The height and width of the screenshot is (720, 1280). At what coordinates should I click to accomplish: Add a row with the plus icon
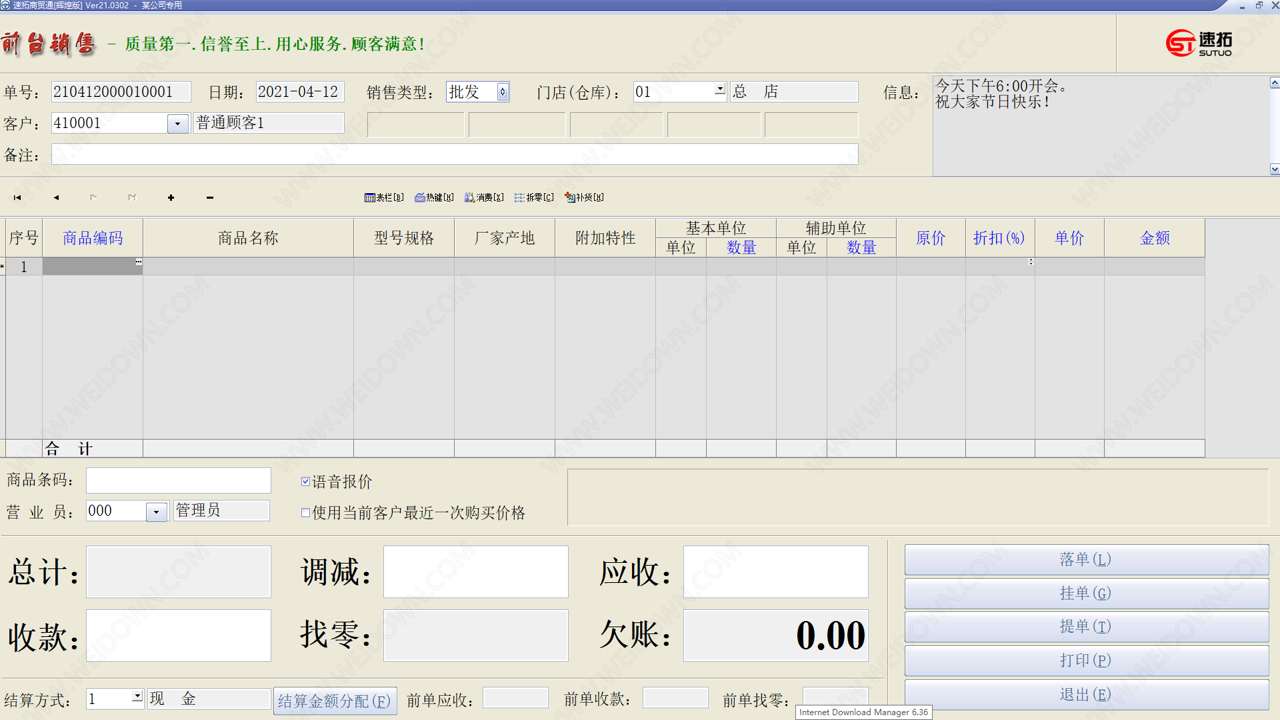(171, 198)
